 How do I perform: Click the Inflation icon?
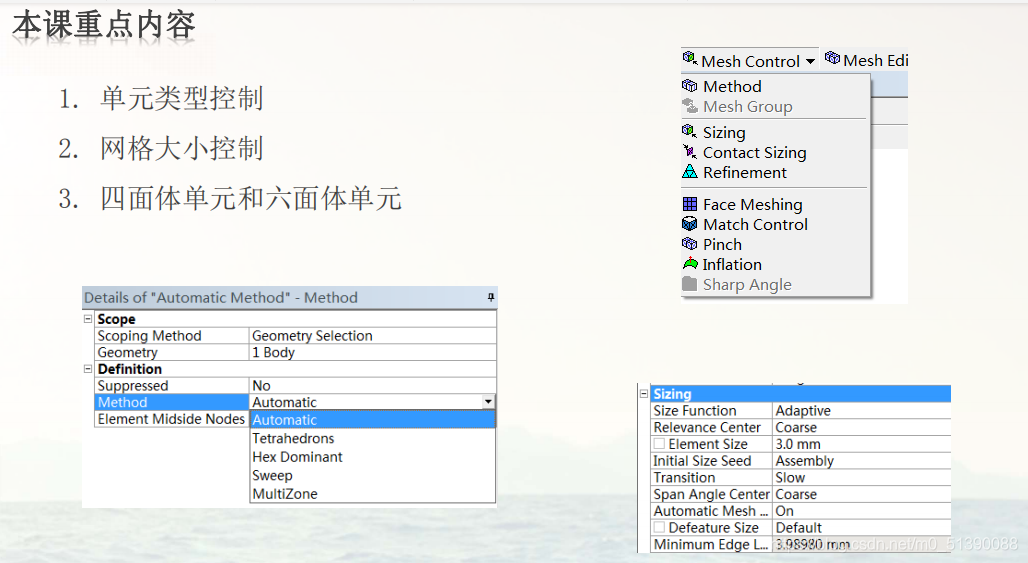(x=690, y=264)
